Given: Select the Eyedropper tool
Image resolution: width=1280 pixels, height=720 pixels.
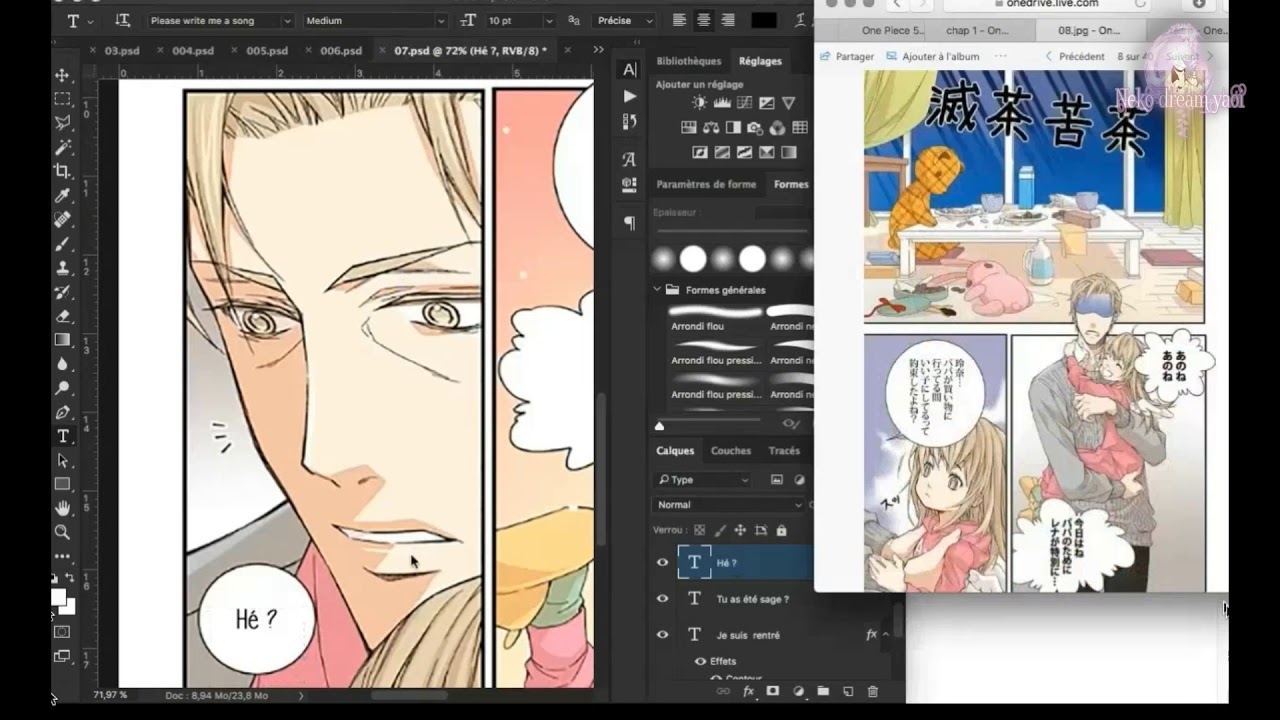Looking at the screenshot, I should pyautogui.click(x=62, y=195).
